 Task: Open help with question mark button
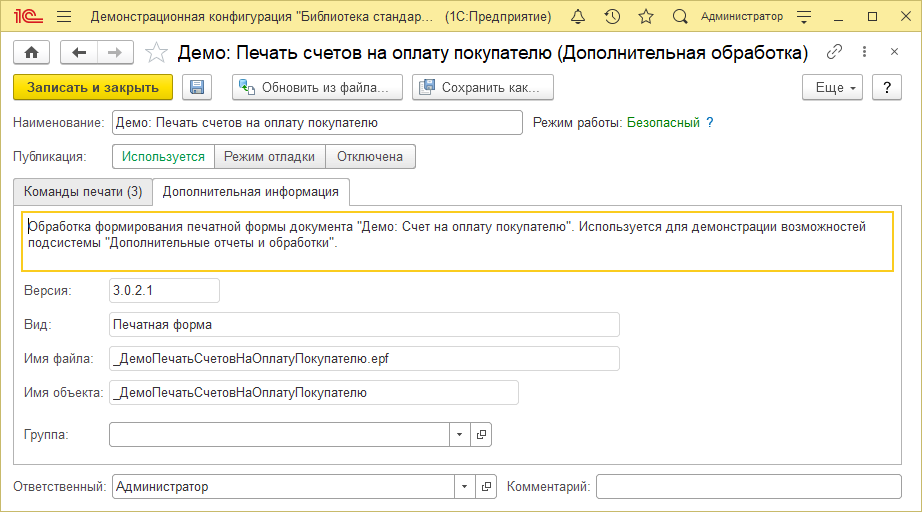[887, 88]
